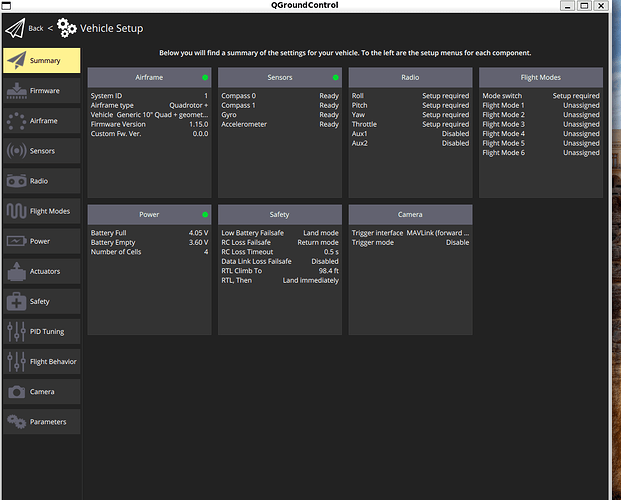Click the 'Number of Cells' row label
Image resolution: width=621 pixels, height=500 pixels.
tap(116, 252)
